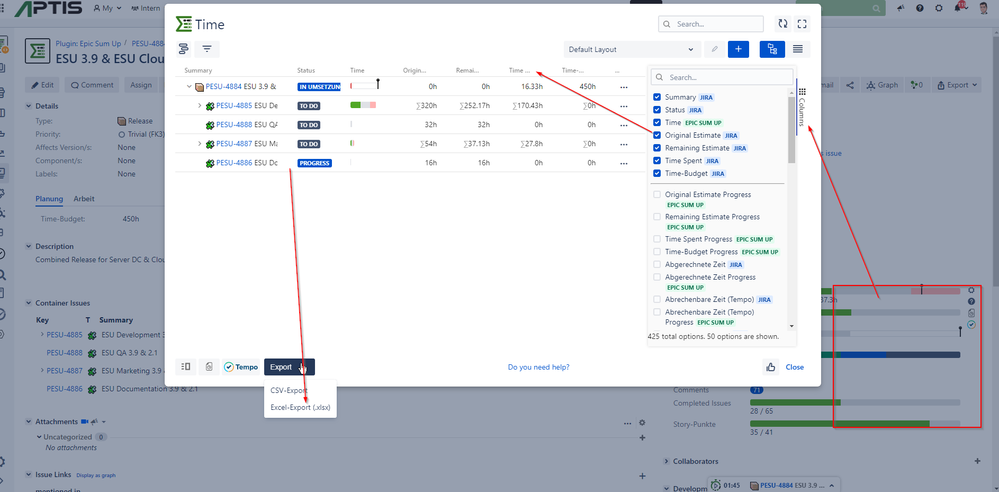999x492 pixels.
Task: Open PESU-4886 issue link in dialog
Action: [x=234, y=163]
